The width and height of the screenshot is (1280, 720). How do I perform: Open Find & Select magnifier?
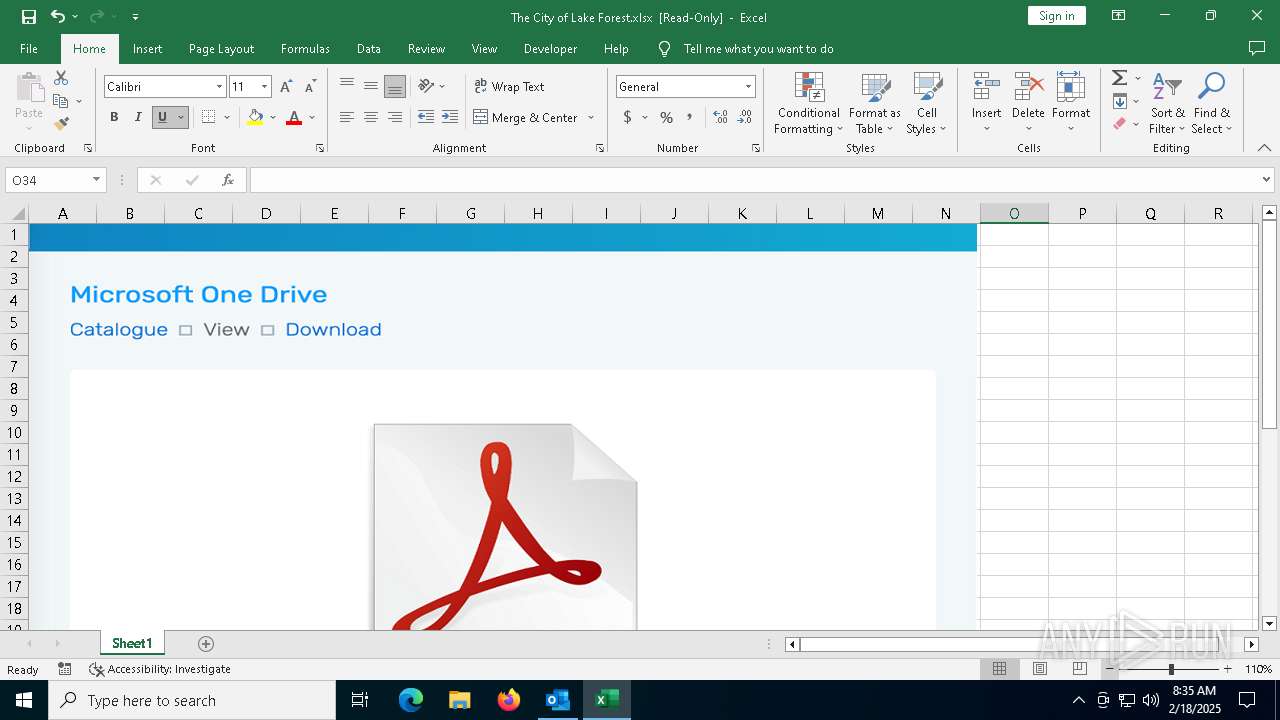[1212, 103]
